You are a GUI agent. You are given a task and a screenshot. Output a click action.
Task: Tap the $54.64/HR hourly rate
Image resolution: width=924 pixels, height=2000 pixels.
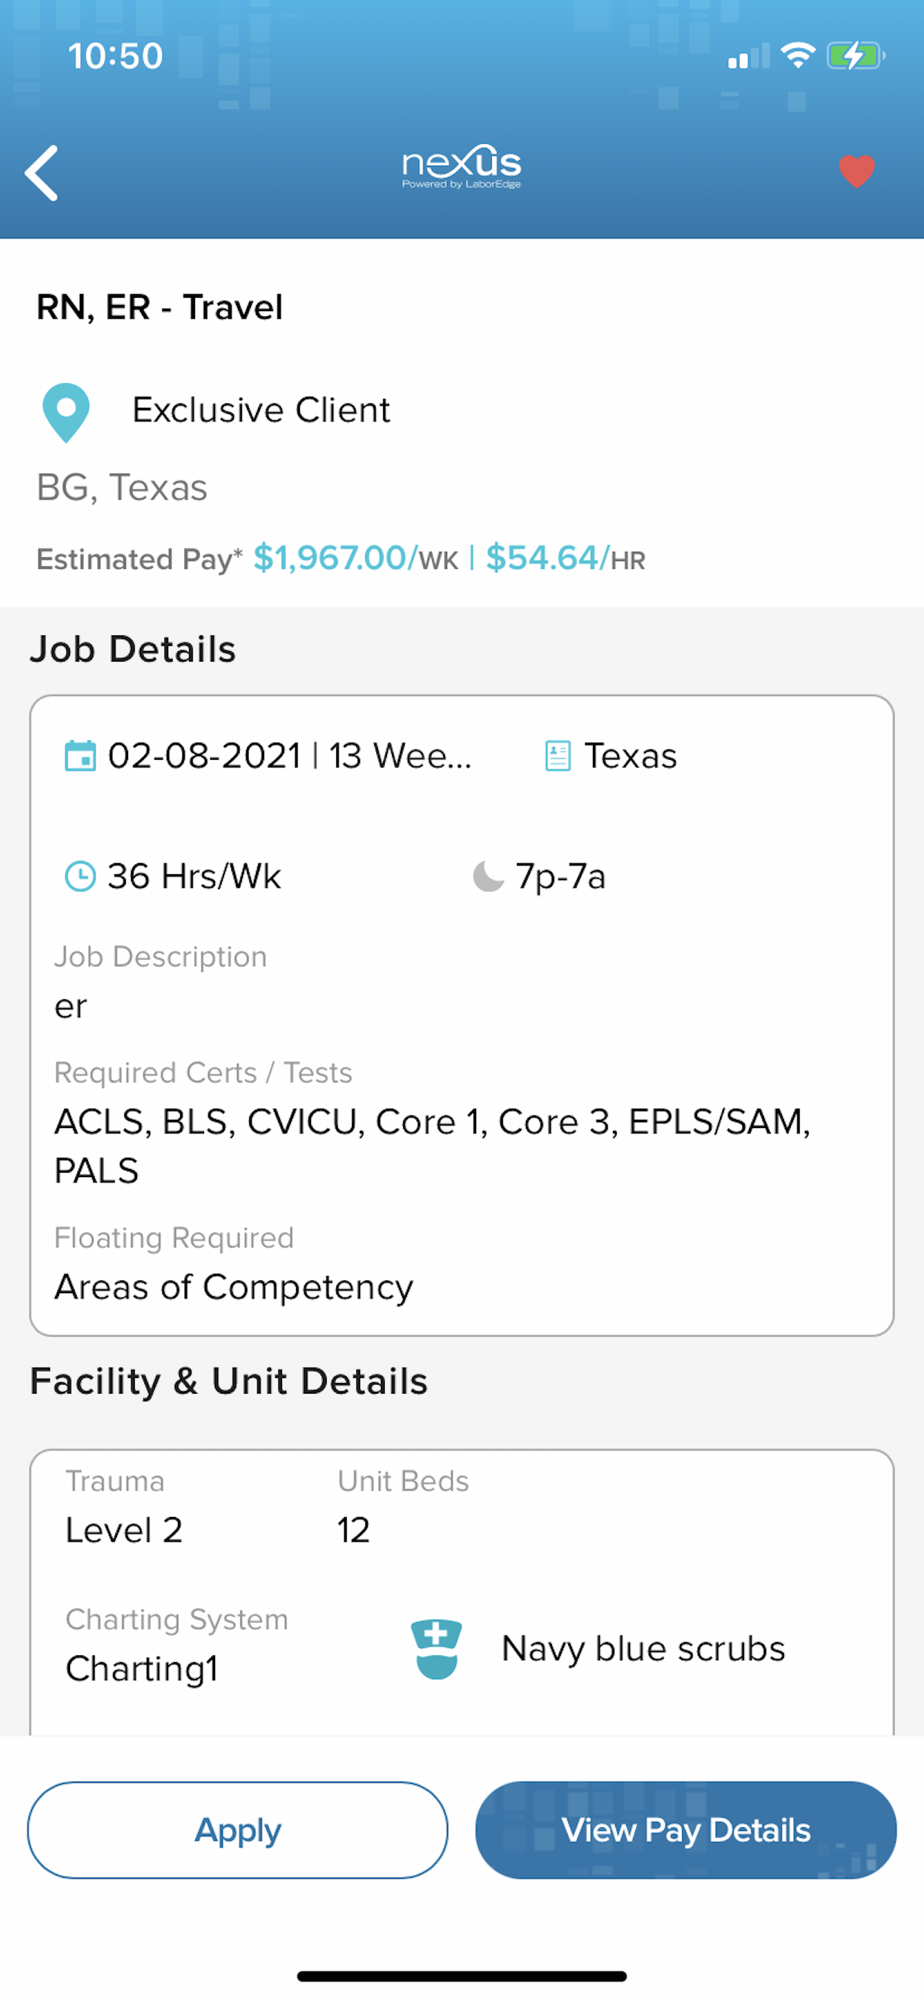pos(566,558)
